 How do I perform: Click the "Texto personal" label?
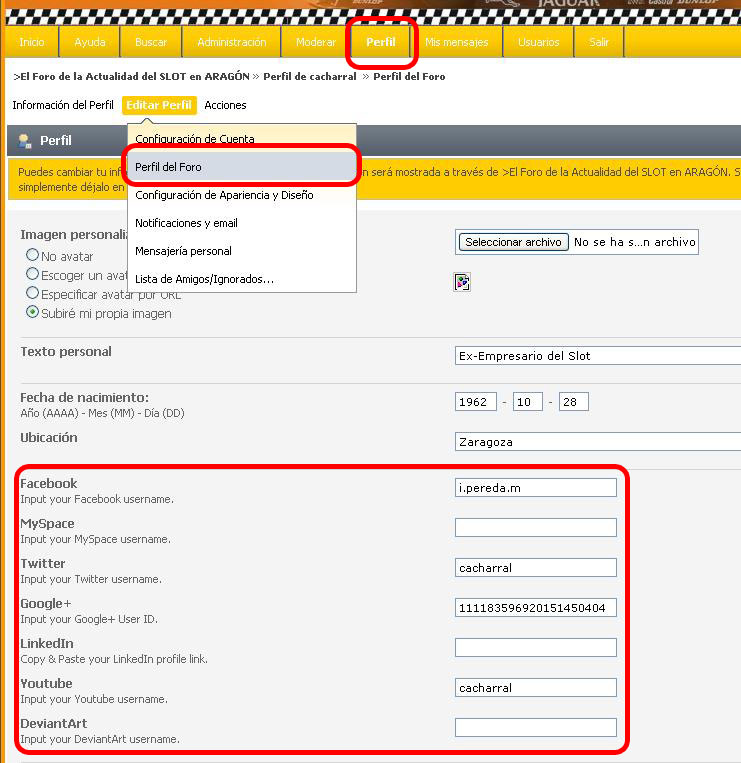coord(66,351)
